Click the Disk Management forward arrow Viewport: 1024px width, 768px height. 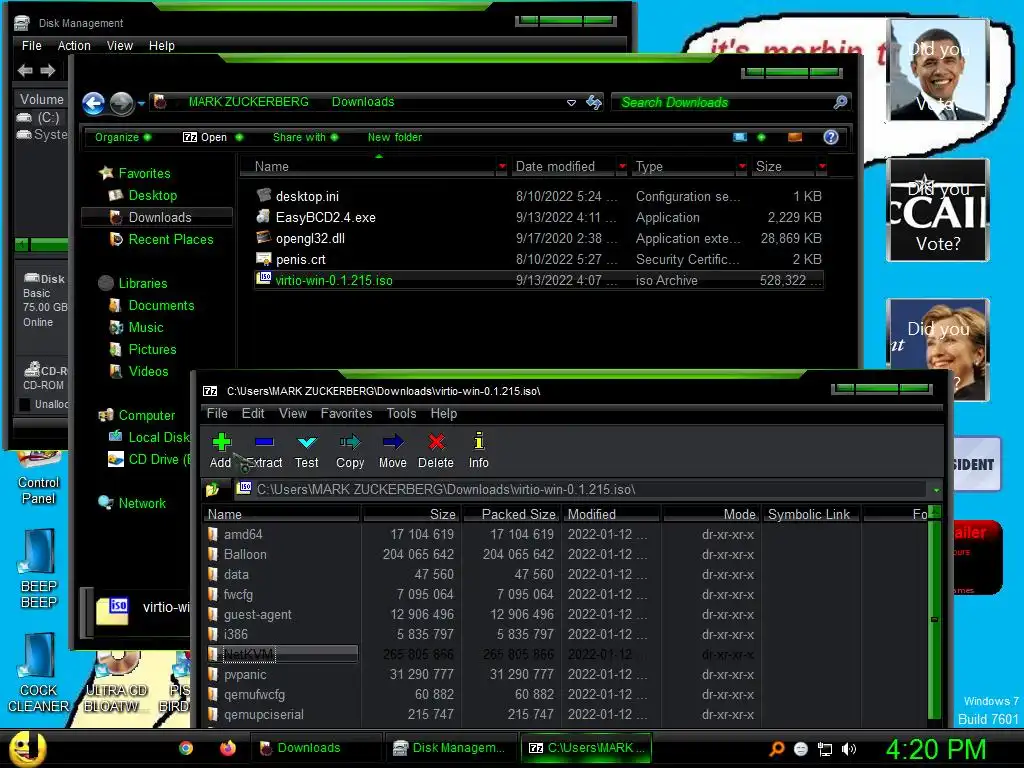48,71
